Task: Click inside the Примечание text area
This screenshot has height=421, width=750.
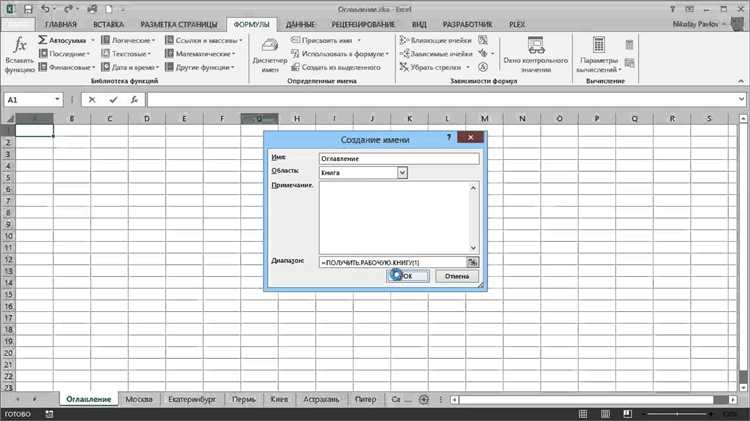Action: 399,218
